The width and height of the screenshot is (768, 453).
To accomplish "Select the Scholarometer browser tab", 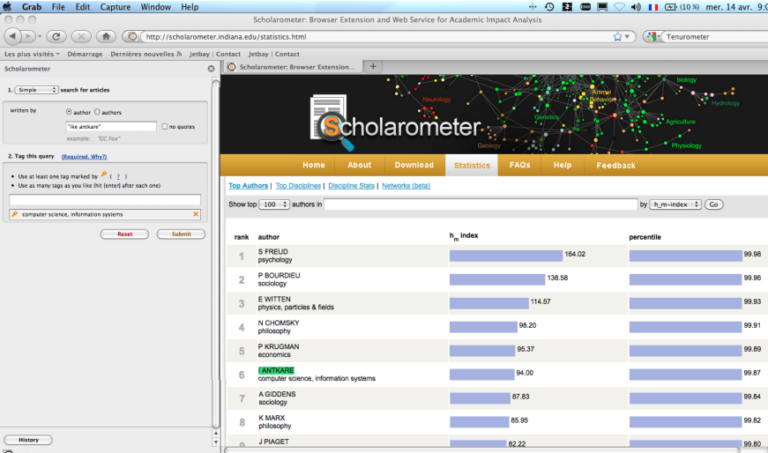I will [x=294, y=67].
